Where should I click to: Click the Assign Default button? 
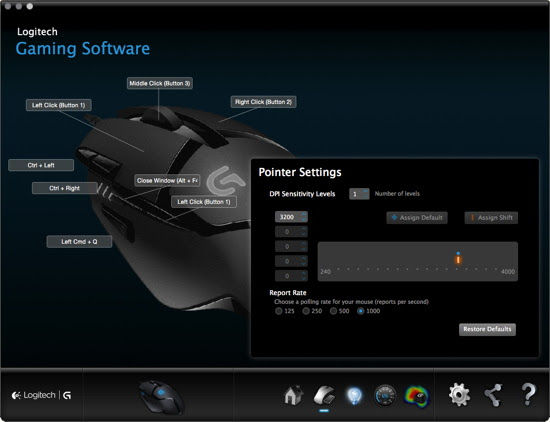[x=417, y=217]
